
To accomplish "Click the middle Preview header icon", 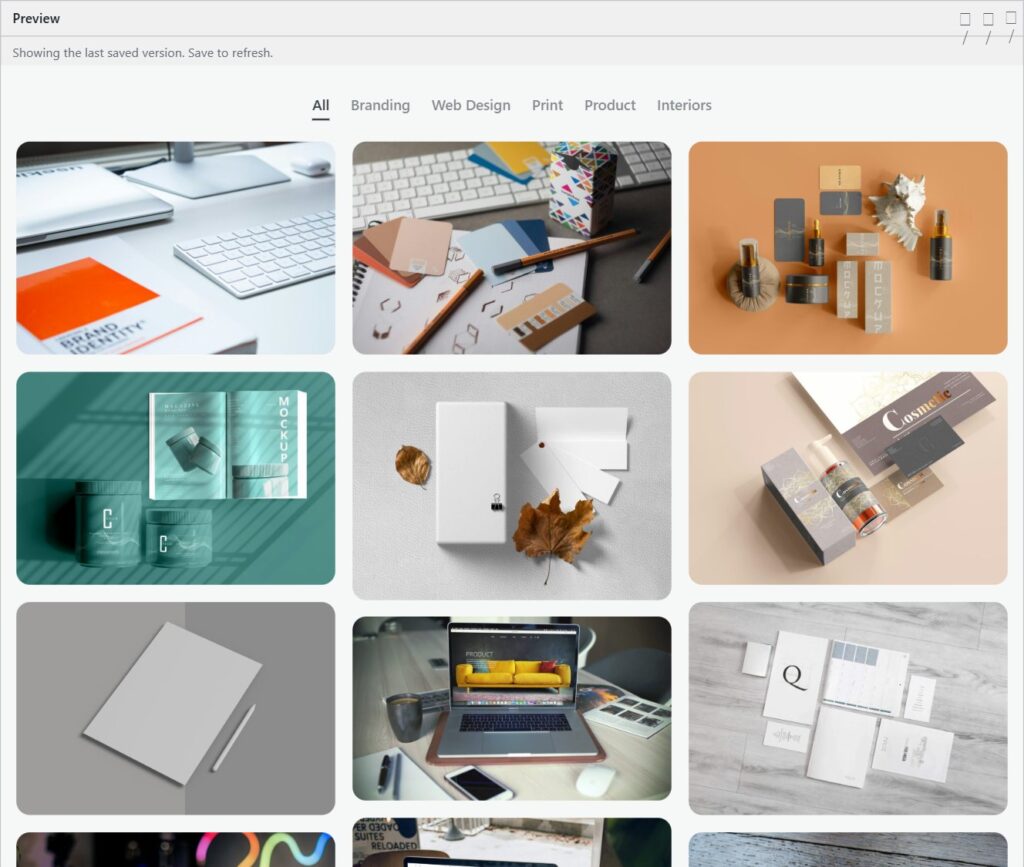I will tap(988, 28).
